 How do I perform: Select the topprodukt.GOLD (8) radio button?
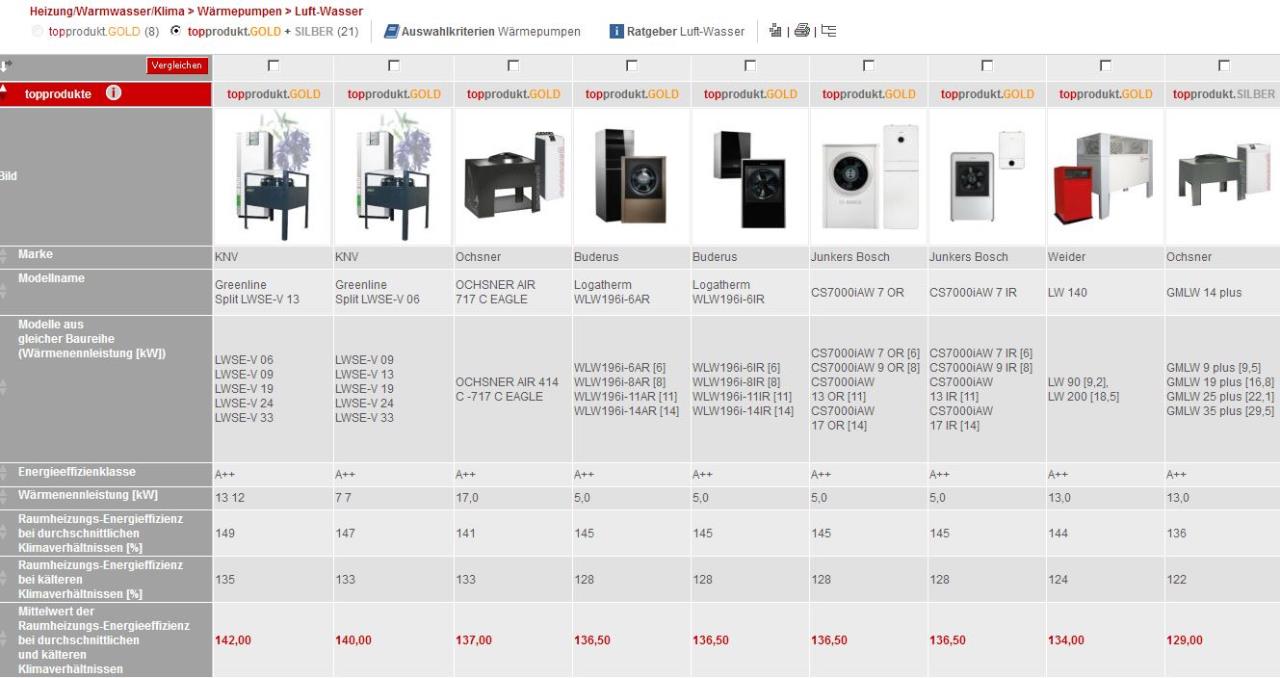click(38, 31)
